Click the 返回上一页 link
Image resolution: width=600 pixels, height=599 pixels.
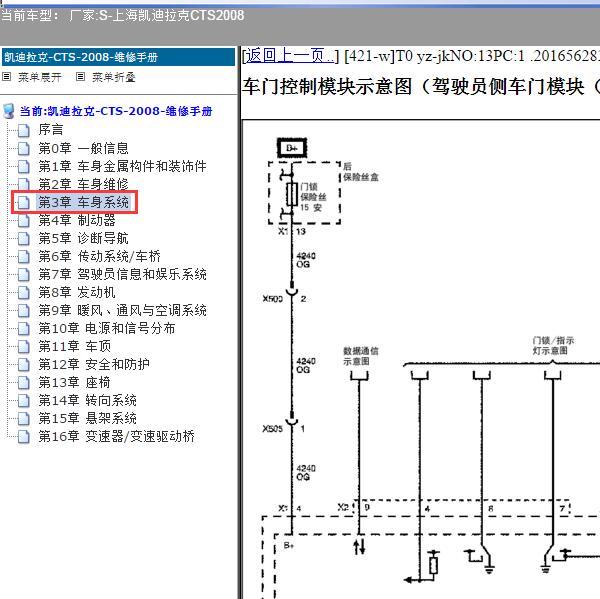[x=289, y=56]
